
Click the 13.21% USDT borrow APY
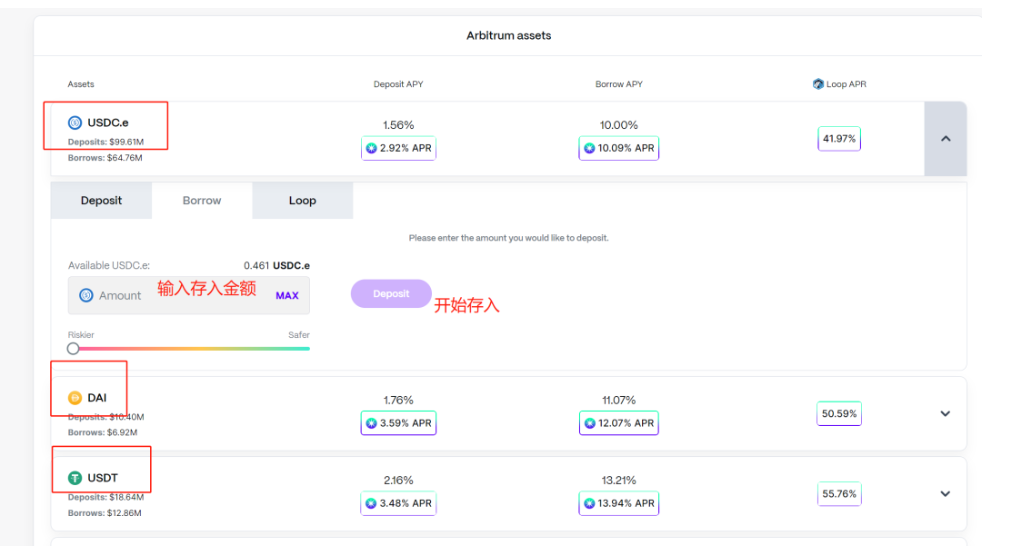tap(619, 480)
